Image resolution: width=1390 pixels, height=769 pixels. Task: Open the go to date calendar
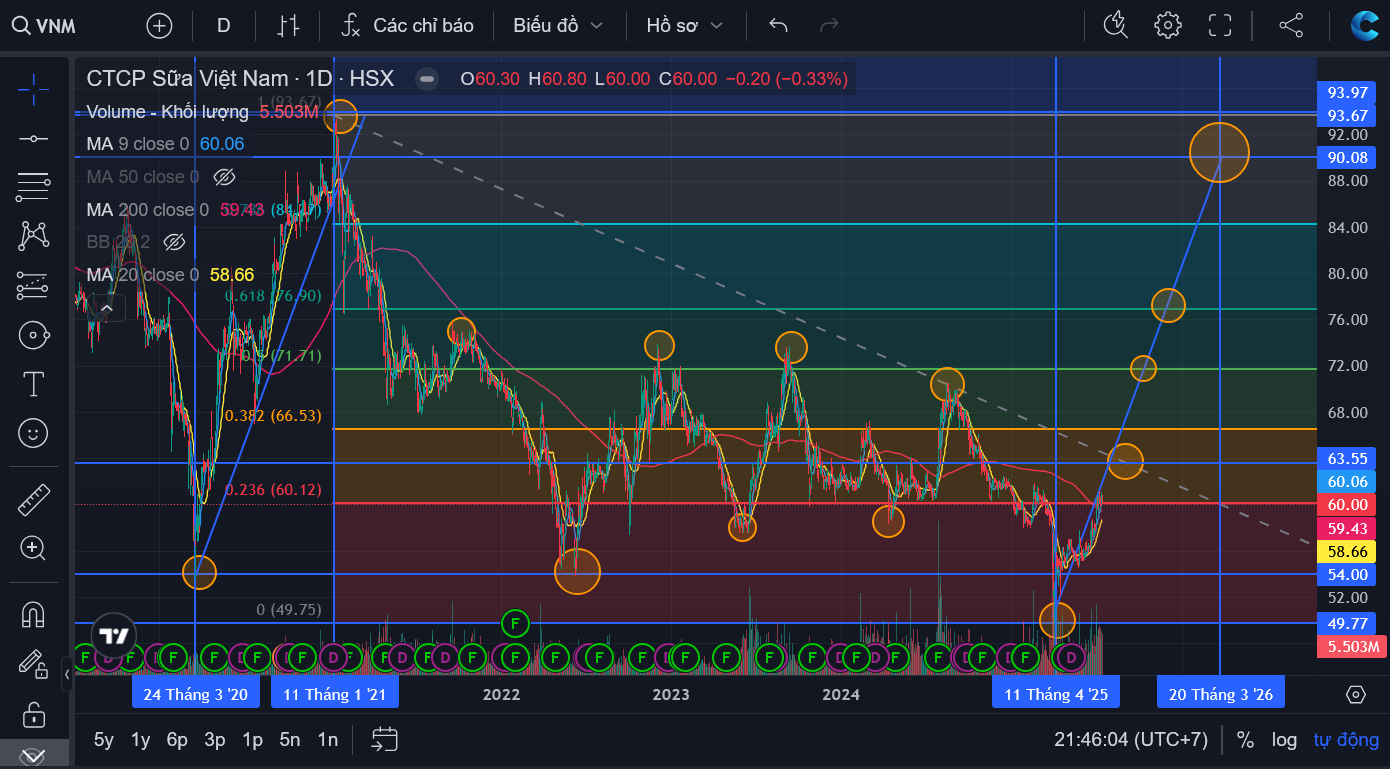(385, 740)
